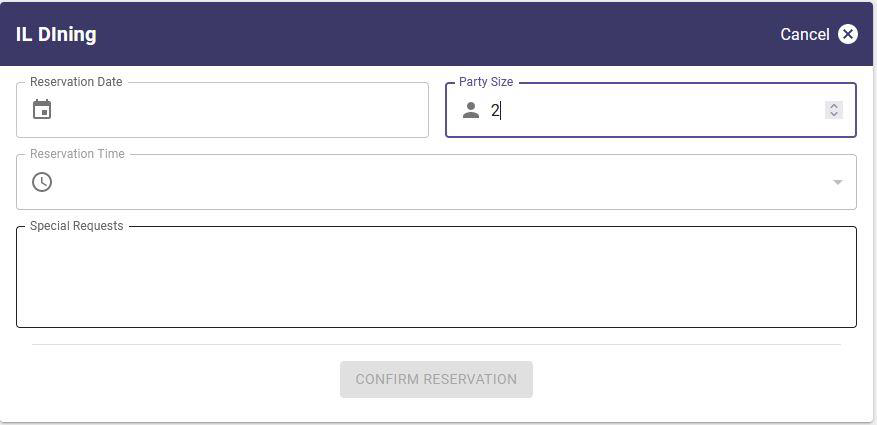
Task: Decrease party size with the down arrow
Action: coord(834,115)
